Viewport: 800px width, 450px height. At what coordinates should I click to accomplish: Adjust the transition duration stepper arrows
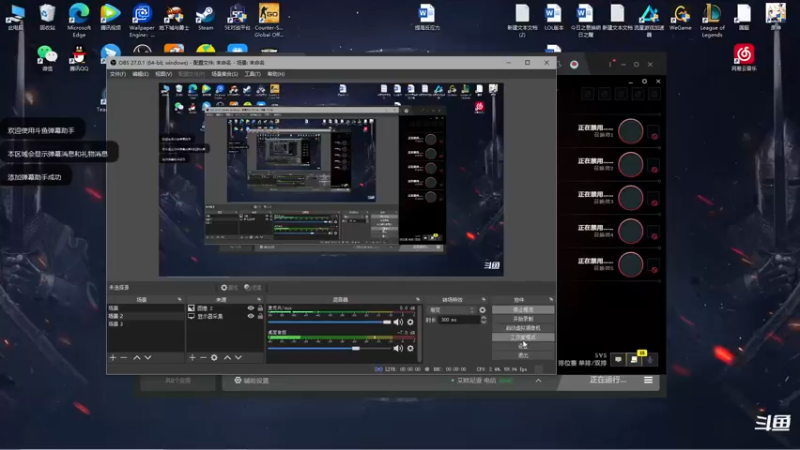[x=484, y=320]
